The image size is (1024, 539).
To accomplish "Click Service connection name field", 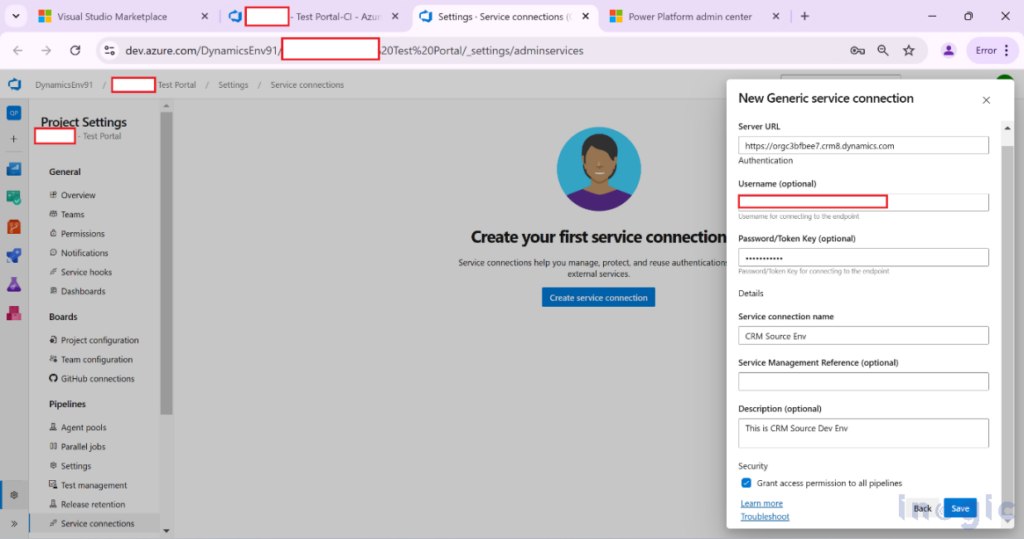I will [x=863, y=336].
